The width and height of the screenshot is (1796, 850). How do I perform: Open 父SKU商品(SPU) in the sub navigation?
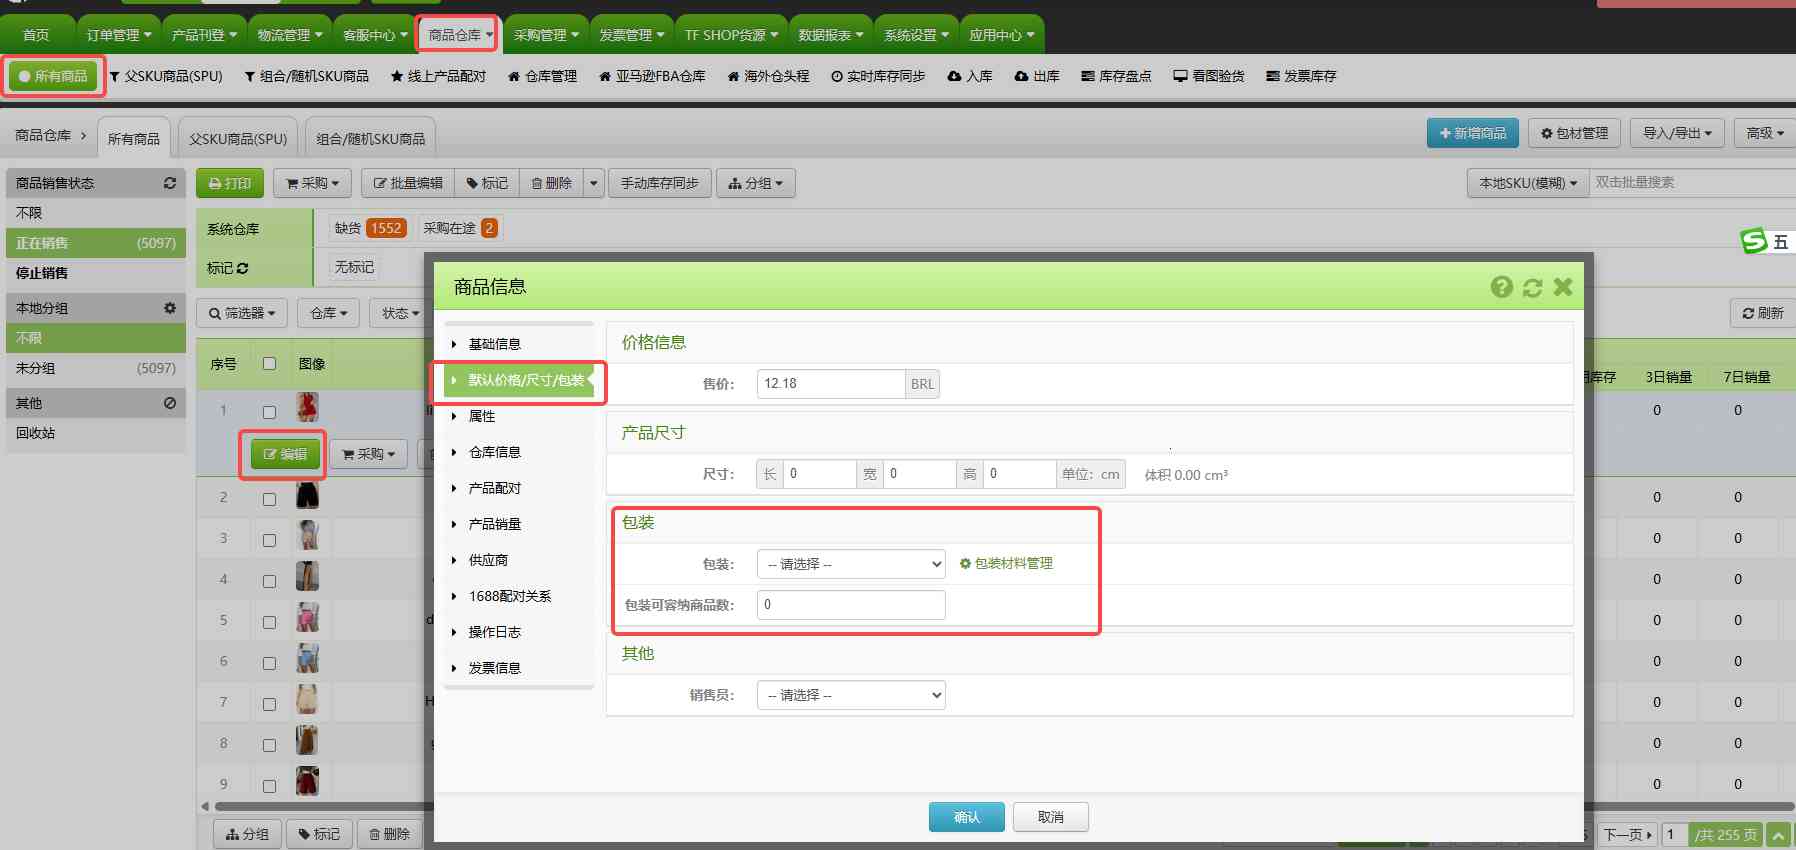(x=166, y=76)
